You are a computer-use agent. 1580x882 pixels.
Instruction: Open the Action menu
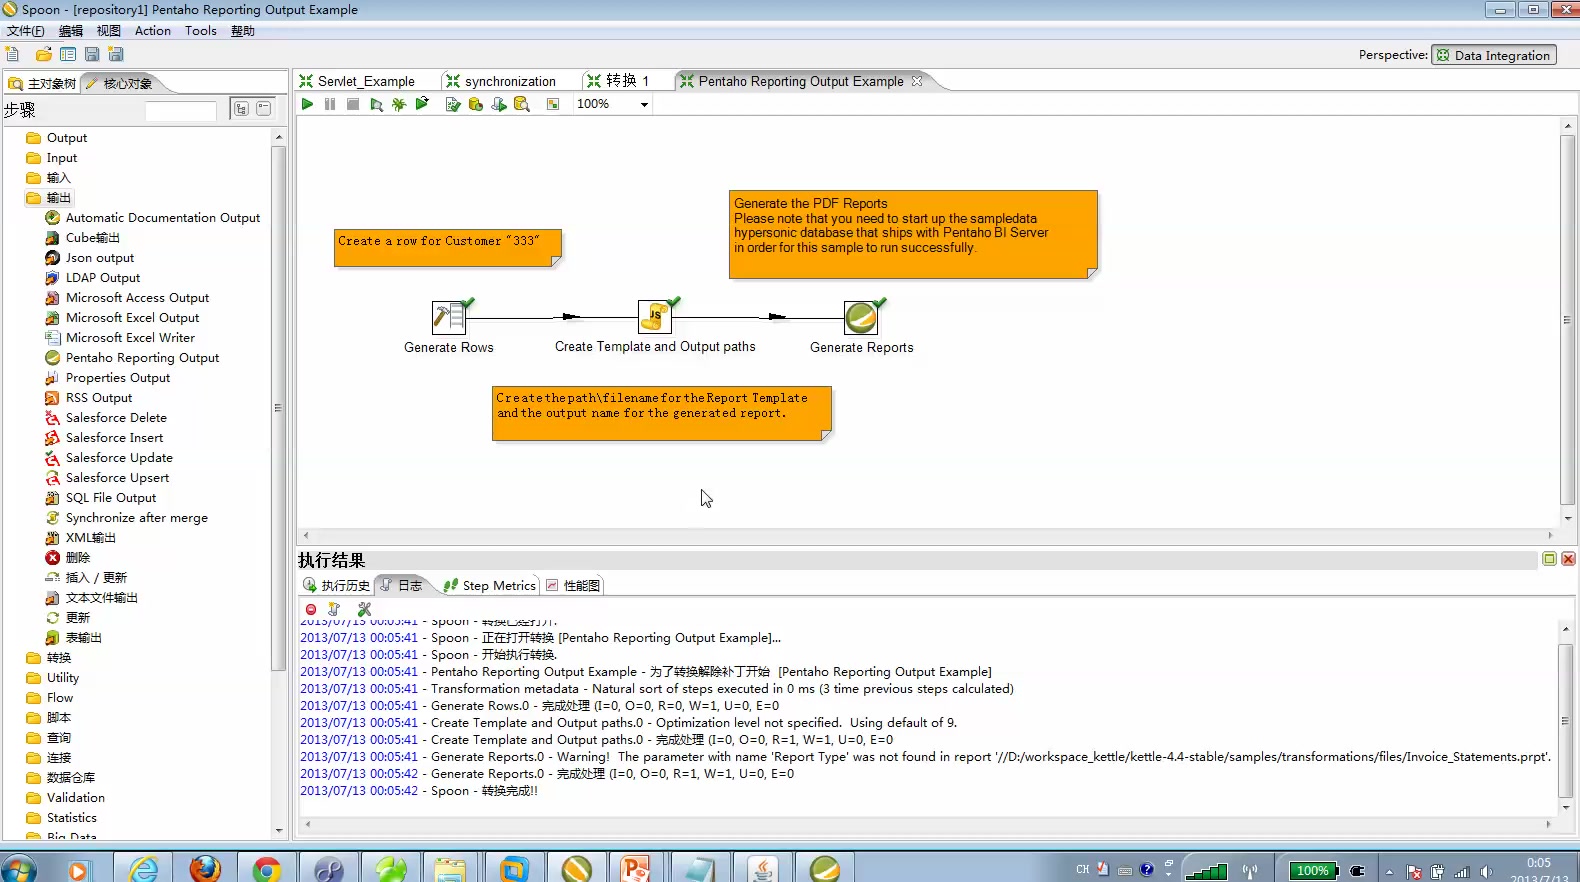tap(152, 31)
